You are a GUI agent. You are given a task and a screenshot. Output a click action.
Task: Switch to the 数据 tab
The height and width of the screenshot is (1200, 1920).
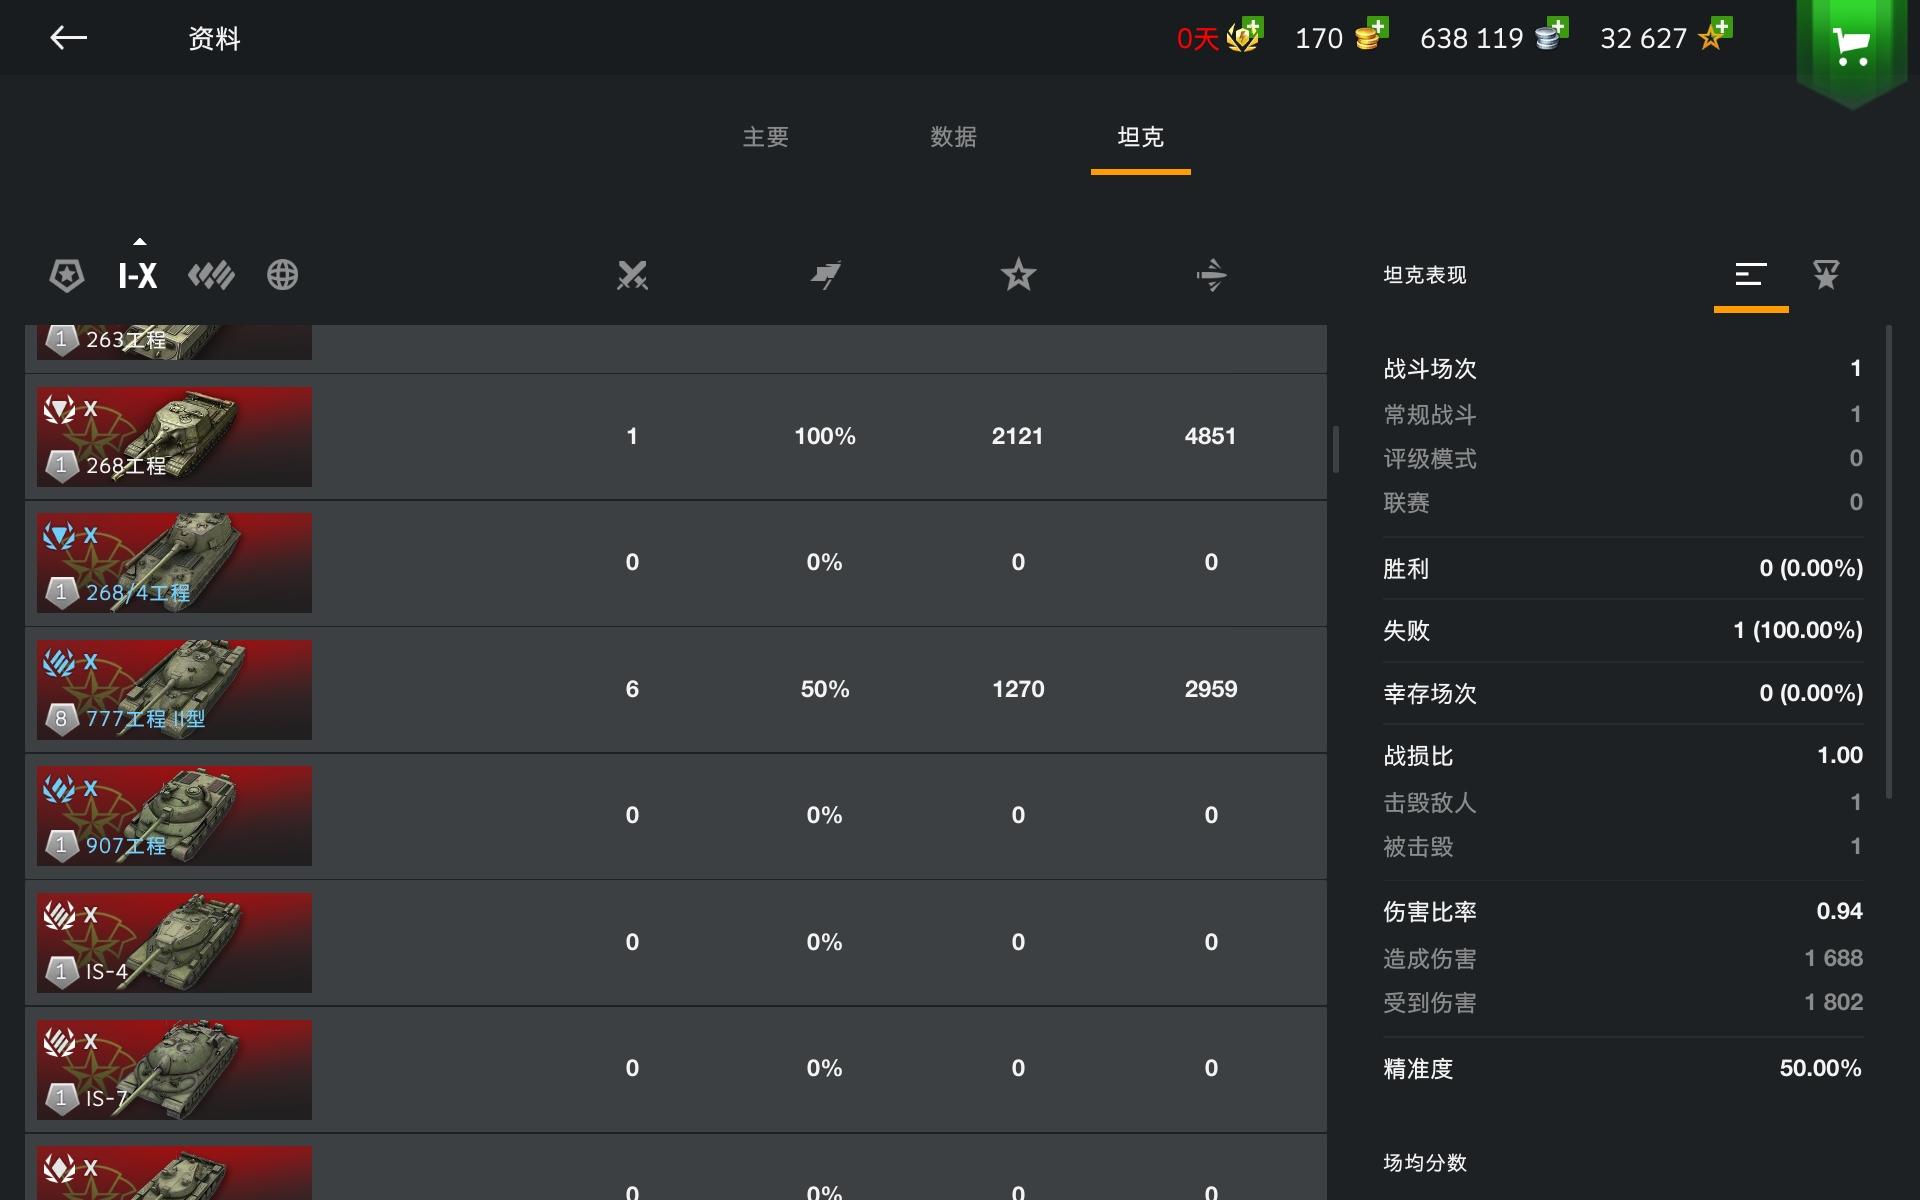click(x=953, y=137)
